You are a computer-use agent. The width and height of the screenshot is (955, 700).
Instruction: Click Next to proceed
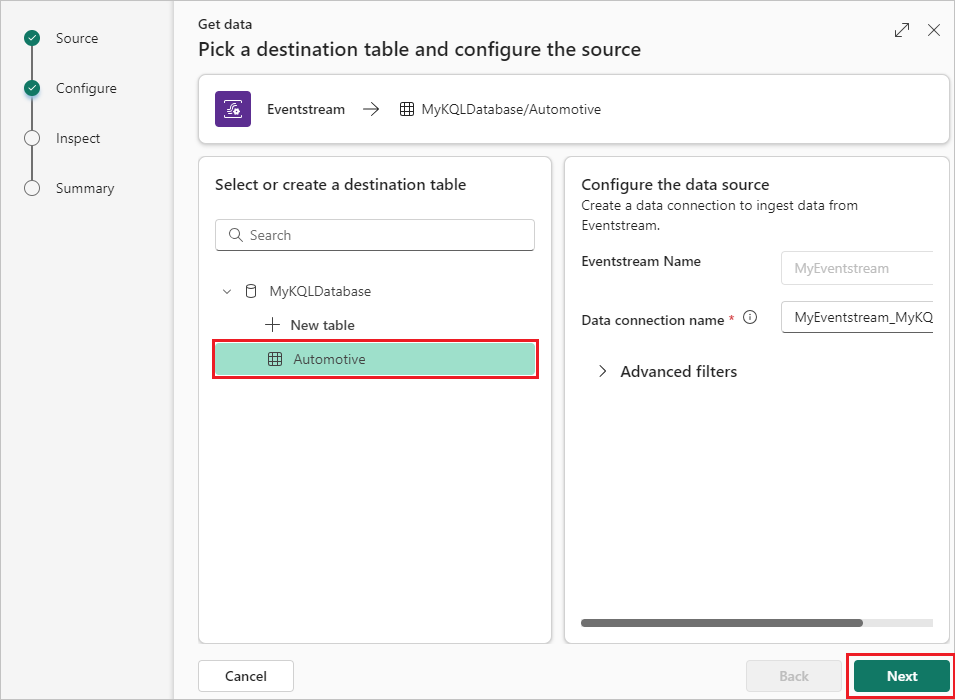point(902,676)
